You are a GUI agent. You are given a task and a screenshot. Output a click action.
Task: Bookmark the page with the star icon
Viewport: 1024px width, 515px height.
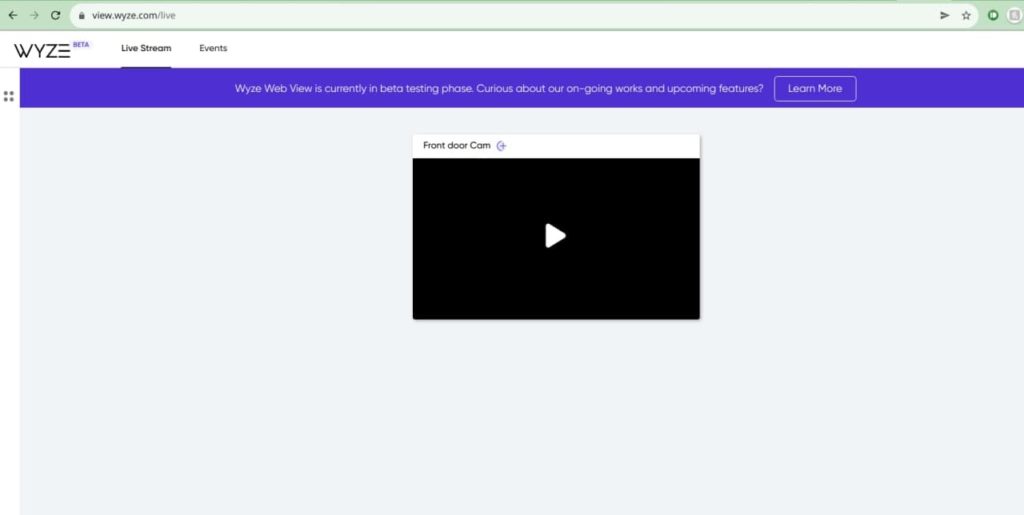coord(966,15)
